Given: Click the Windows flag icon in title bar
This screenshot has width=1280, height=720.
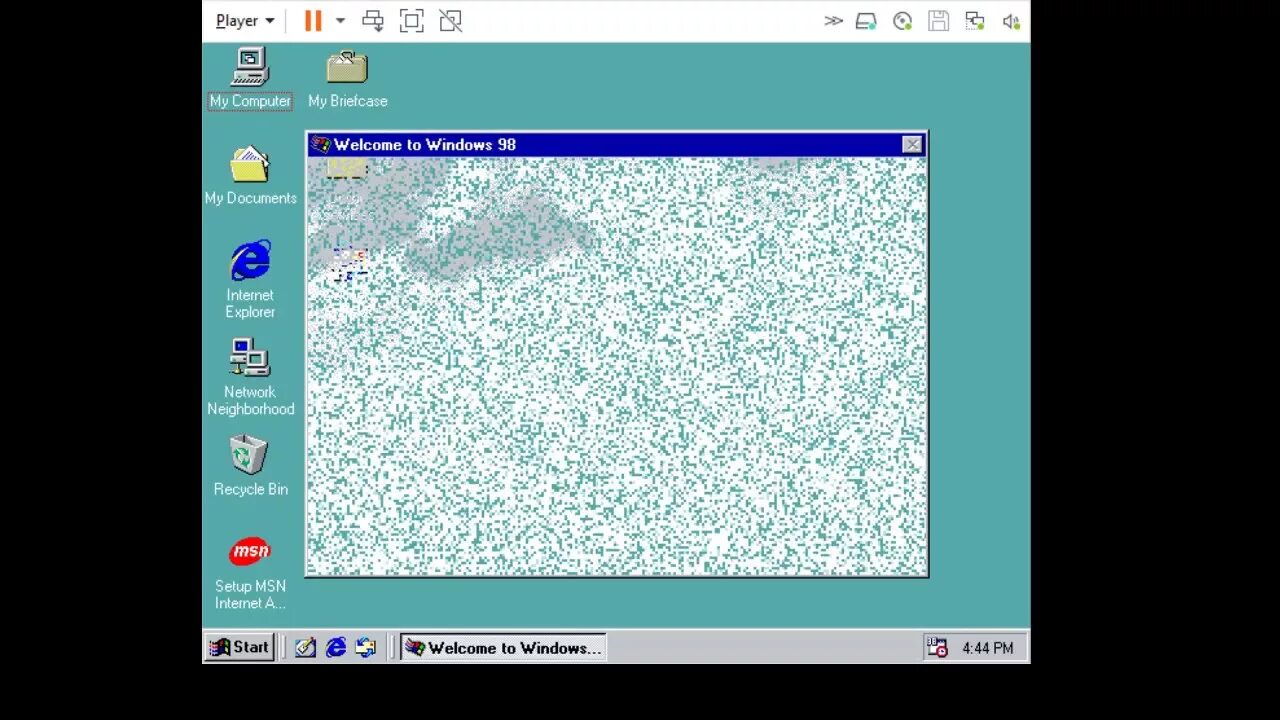Looking at the screenshot, I should click(321, 145).
